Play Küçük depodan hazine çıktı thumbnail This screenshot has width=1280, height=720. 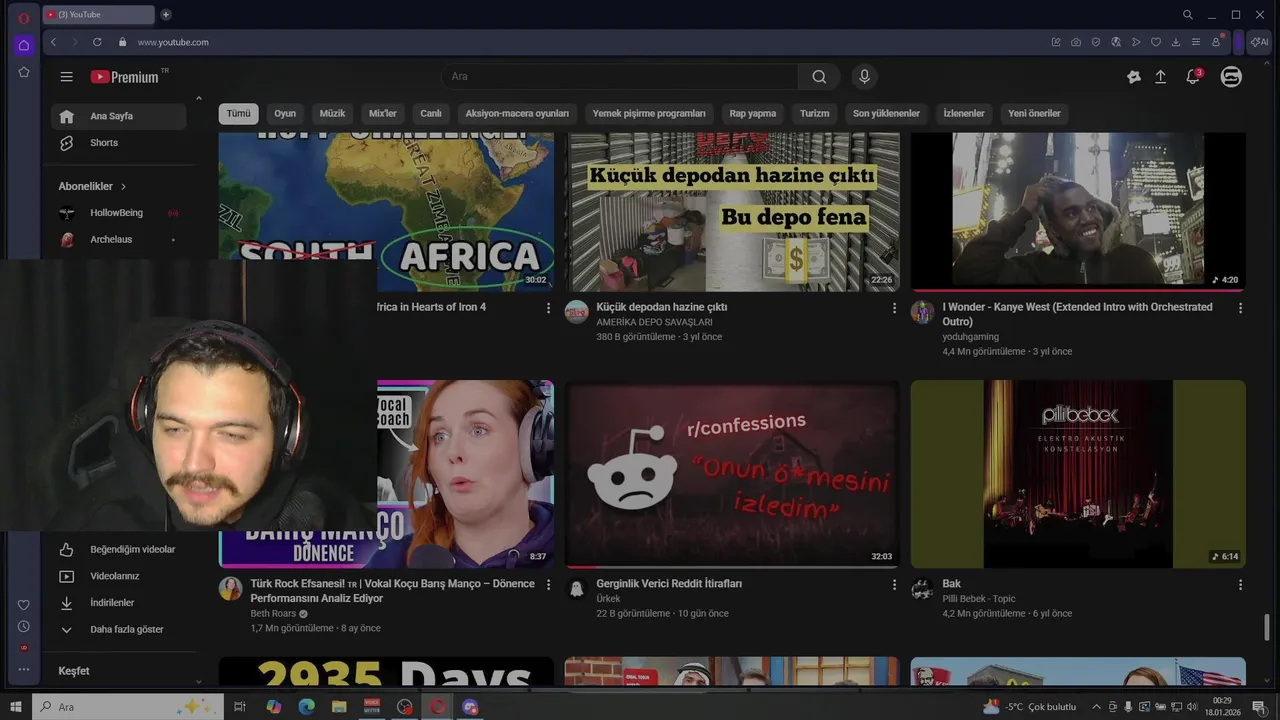click(x=732, y=212)
